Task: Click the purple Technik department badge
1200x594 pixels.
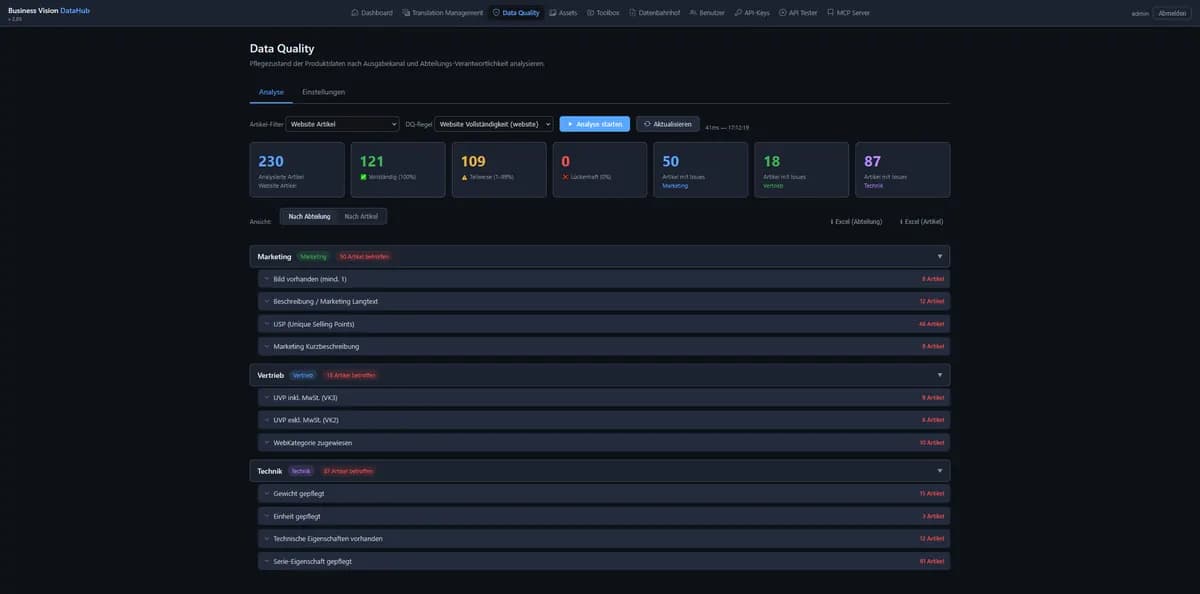Action: pos(301,470)
